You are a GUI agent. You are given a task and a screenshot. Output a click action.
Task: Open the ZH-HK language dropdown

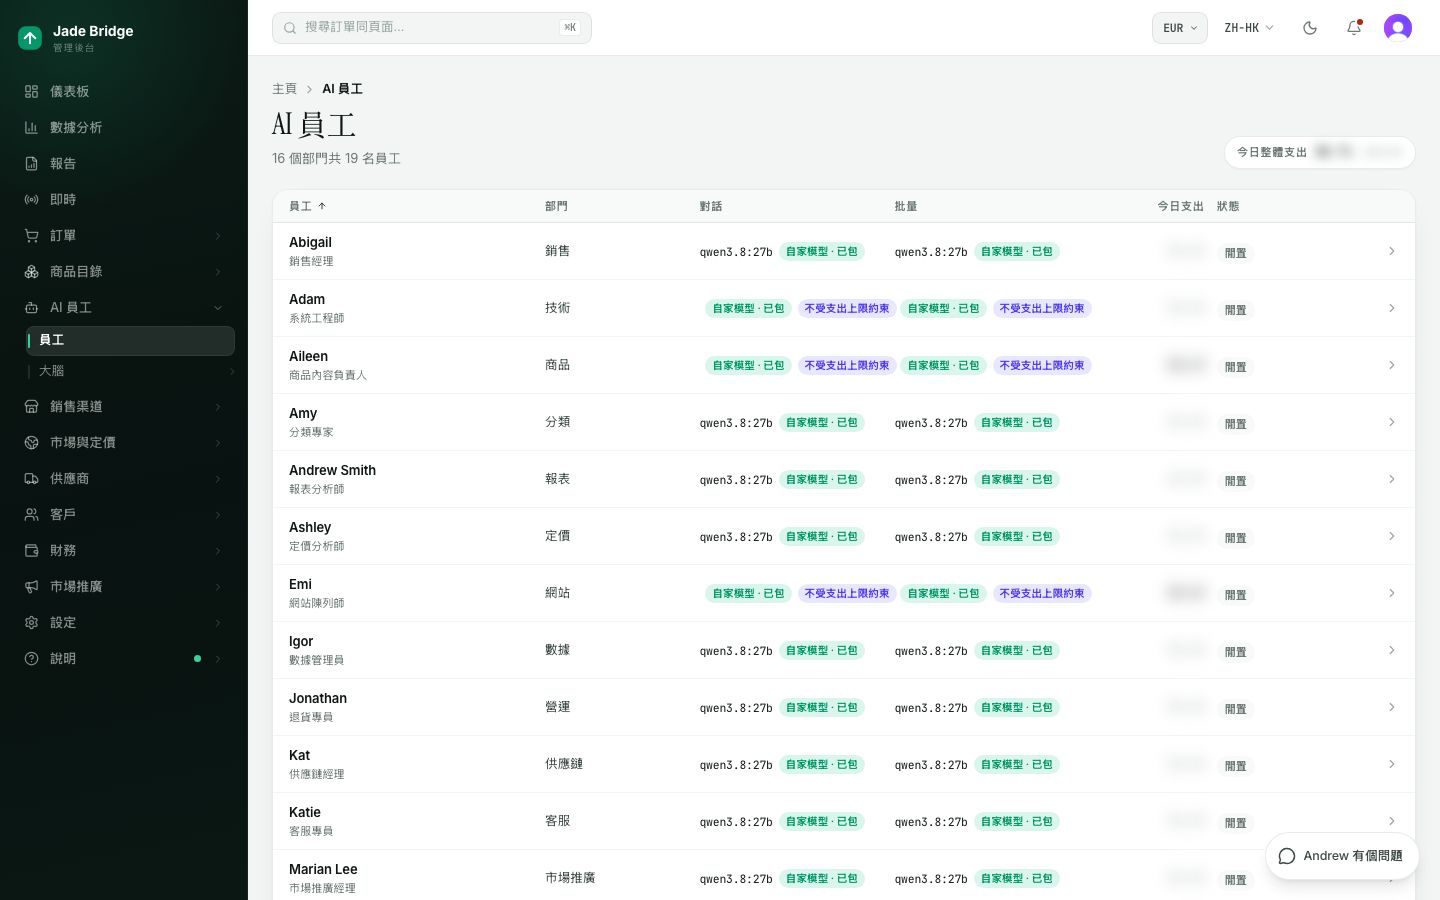(x=1249, y=28)
